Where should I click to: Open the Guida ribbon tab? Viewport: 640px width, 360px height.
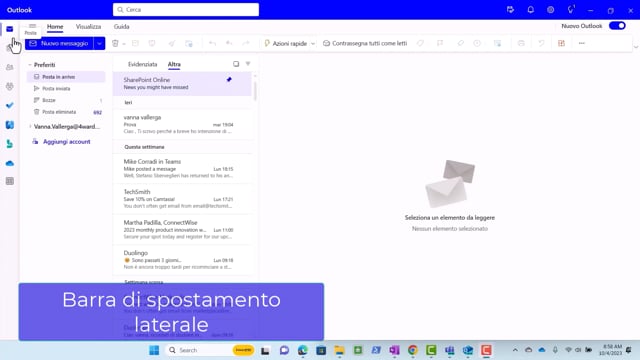[x=122, y=27]
